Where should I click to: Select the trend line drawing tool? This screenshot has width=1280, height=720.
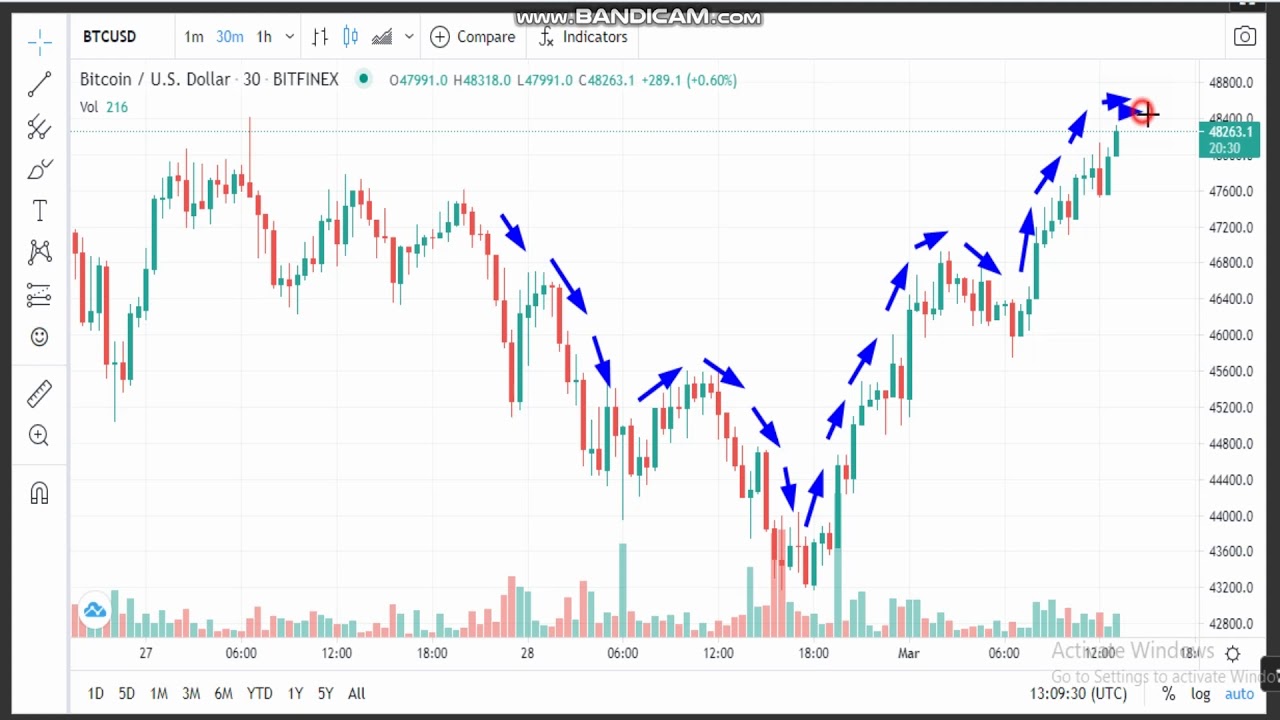point(39,85)
